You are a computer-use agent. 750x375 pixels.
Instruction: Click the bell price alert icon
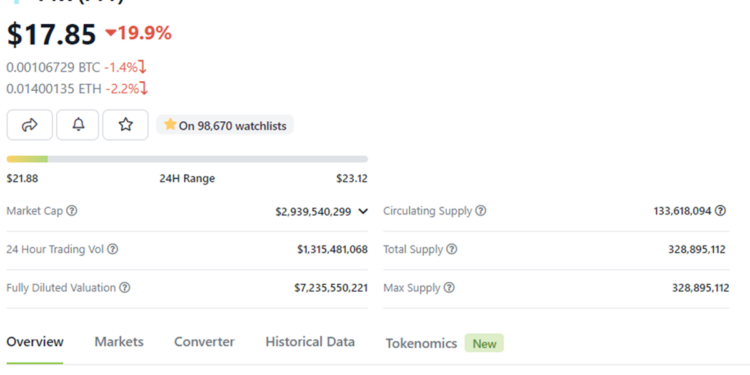point(78,125)
